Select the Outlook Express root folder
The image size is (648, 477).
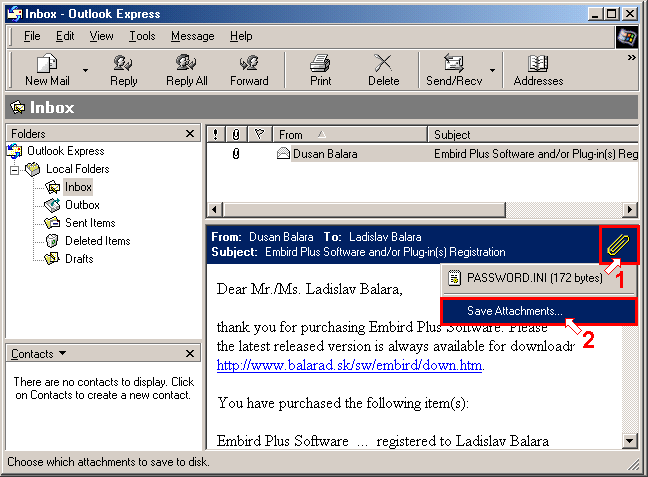(66, 151)
